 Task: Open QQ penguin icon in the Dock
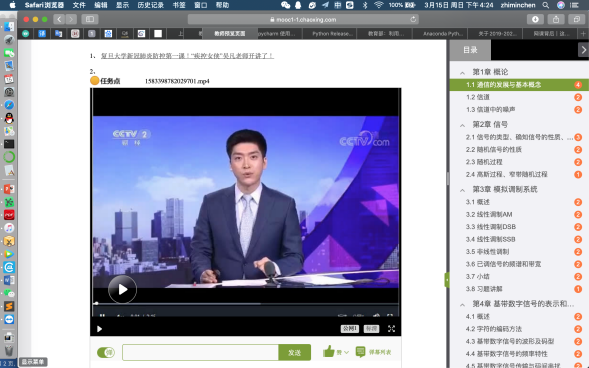9,118
